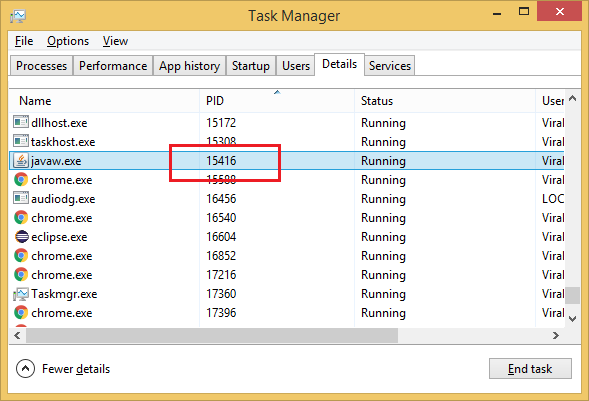589x401 pixels.
Task: Click PID value 16852
Action: [221, 256]
